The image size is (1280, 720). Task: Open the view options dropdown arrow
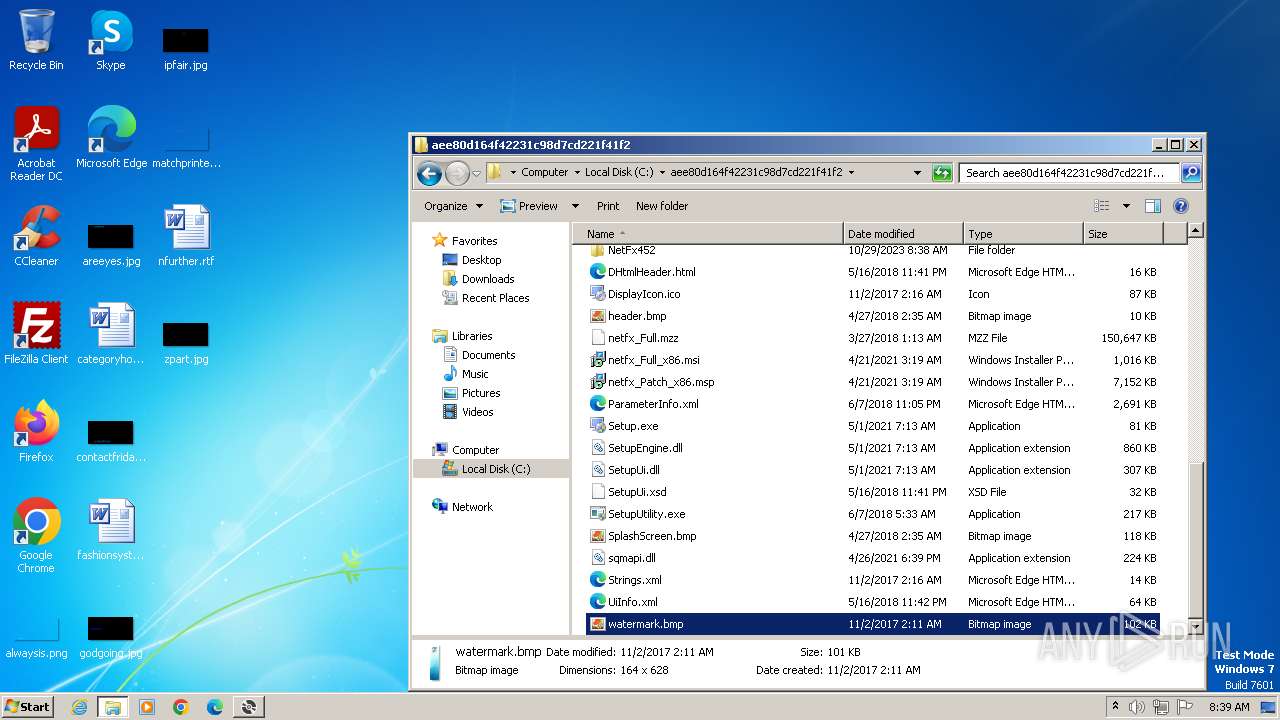[x=1126, y=206]
